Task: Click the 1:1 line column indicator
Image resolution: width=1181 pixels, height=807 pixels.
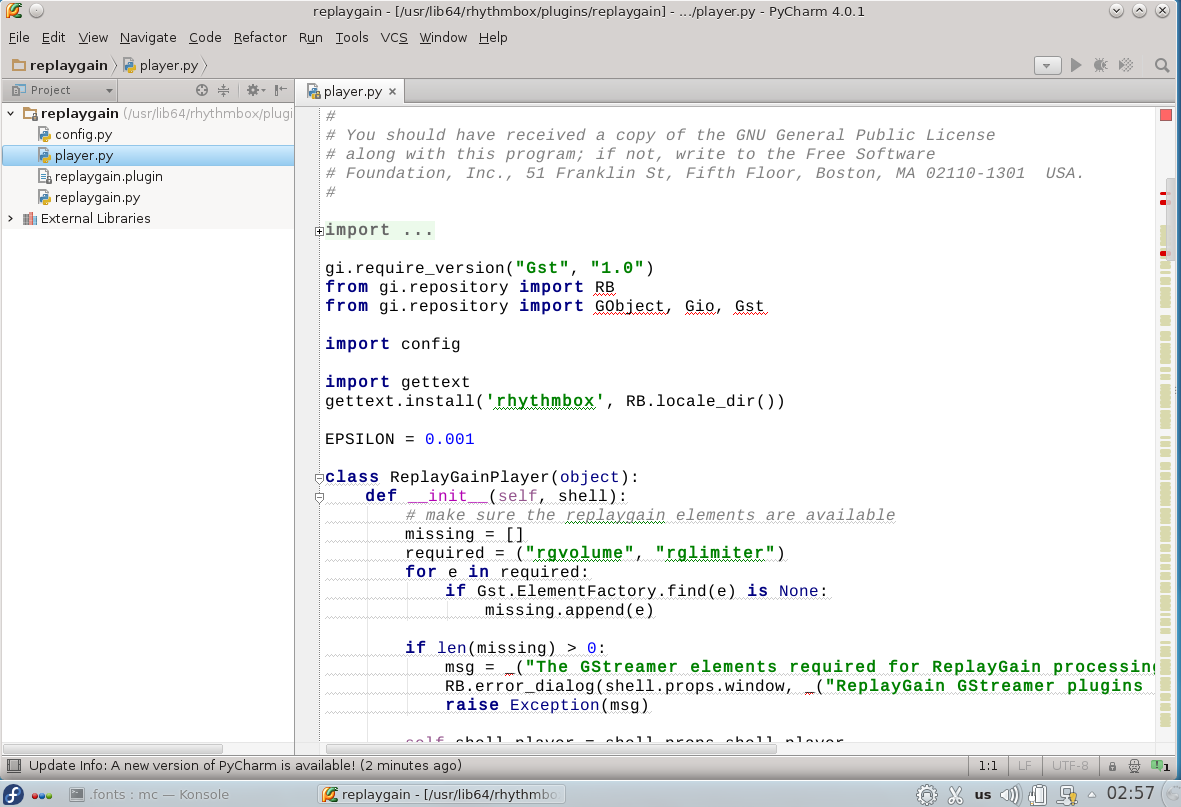Action: pyautogui.click(x=987, y=766)
